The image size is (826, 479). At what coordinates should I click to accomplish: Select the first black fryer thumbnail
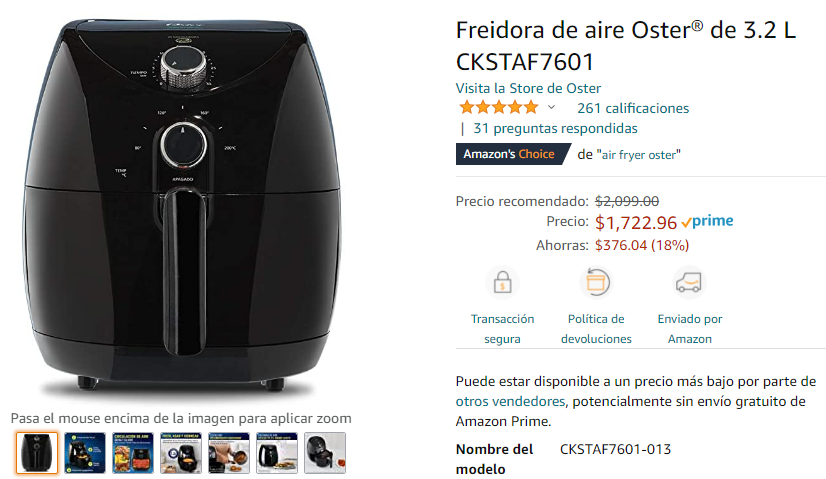[x=37, y=453]
